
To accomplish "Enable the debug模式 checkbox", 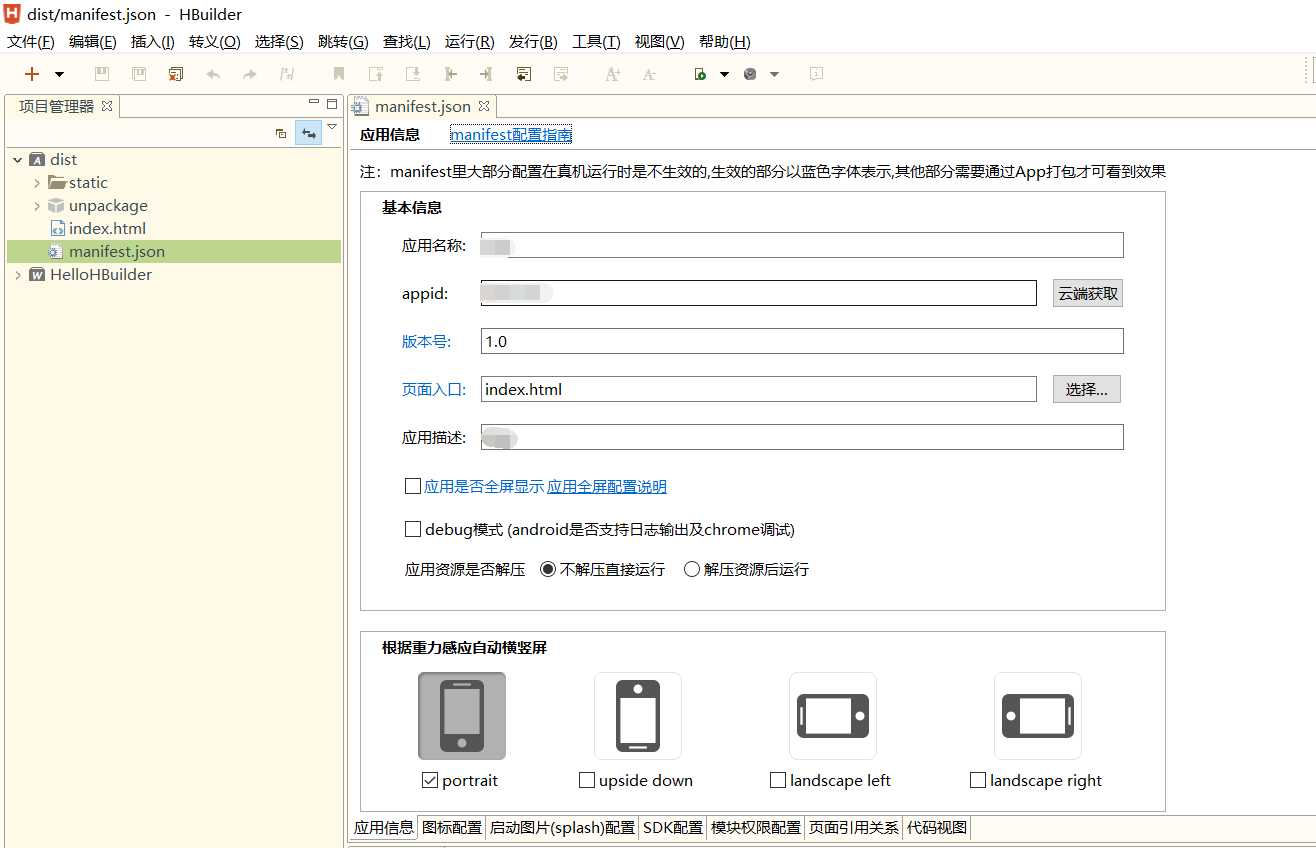I will click(x=413, y=529).
